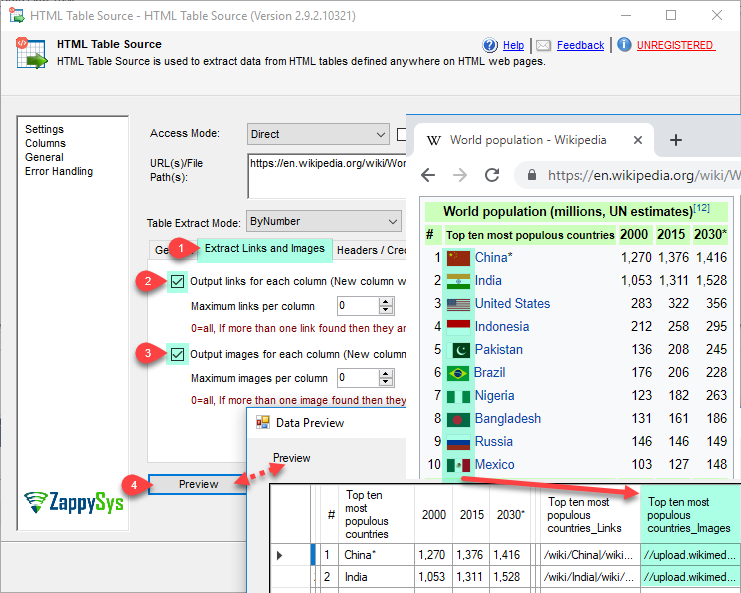Click the browser forward arrow

[x=460, y=175]
